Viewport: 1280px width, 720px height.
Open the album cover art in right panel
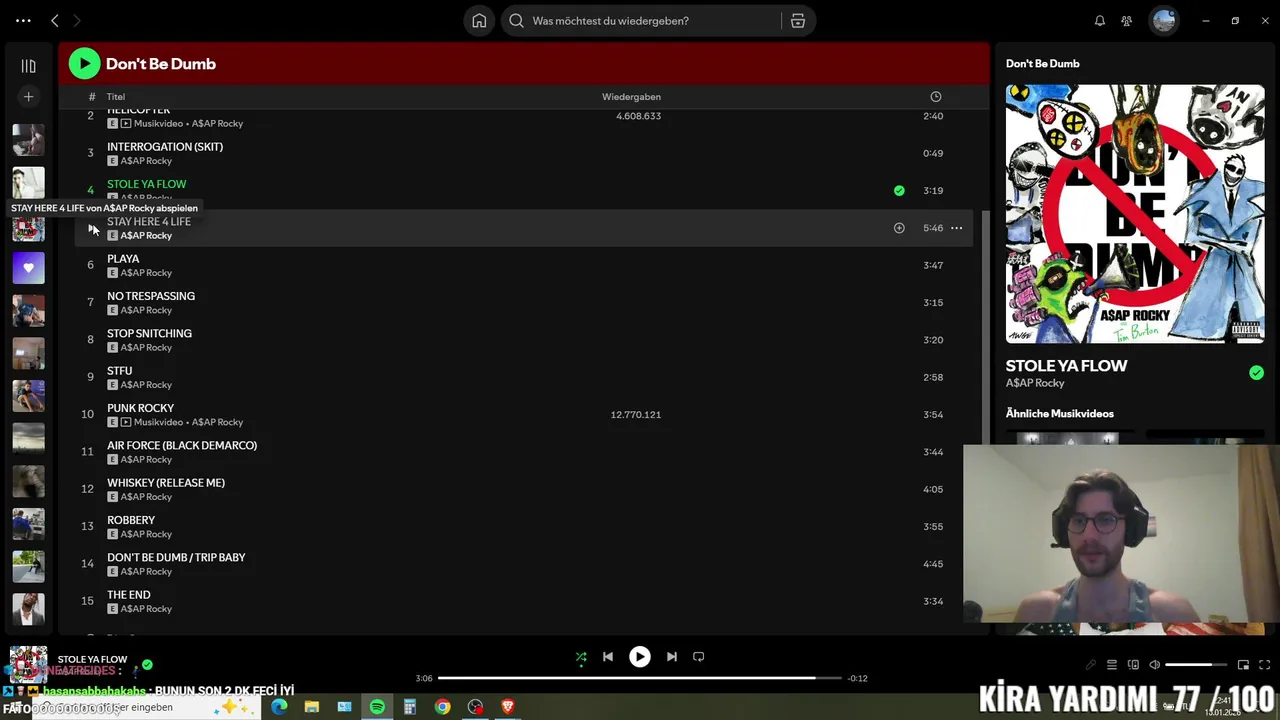tap(1135, 214)
